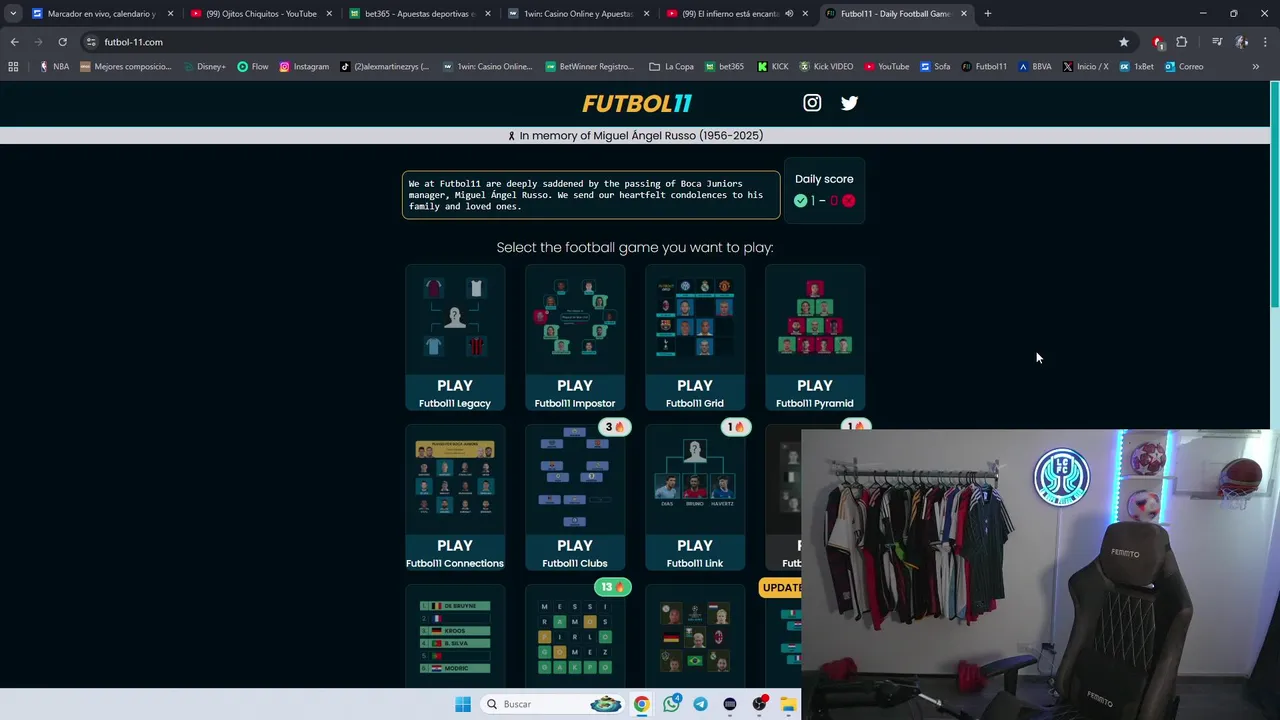Open a new browser tab

point(988,14)
